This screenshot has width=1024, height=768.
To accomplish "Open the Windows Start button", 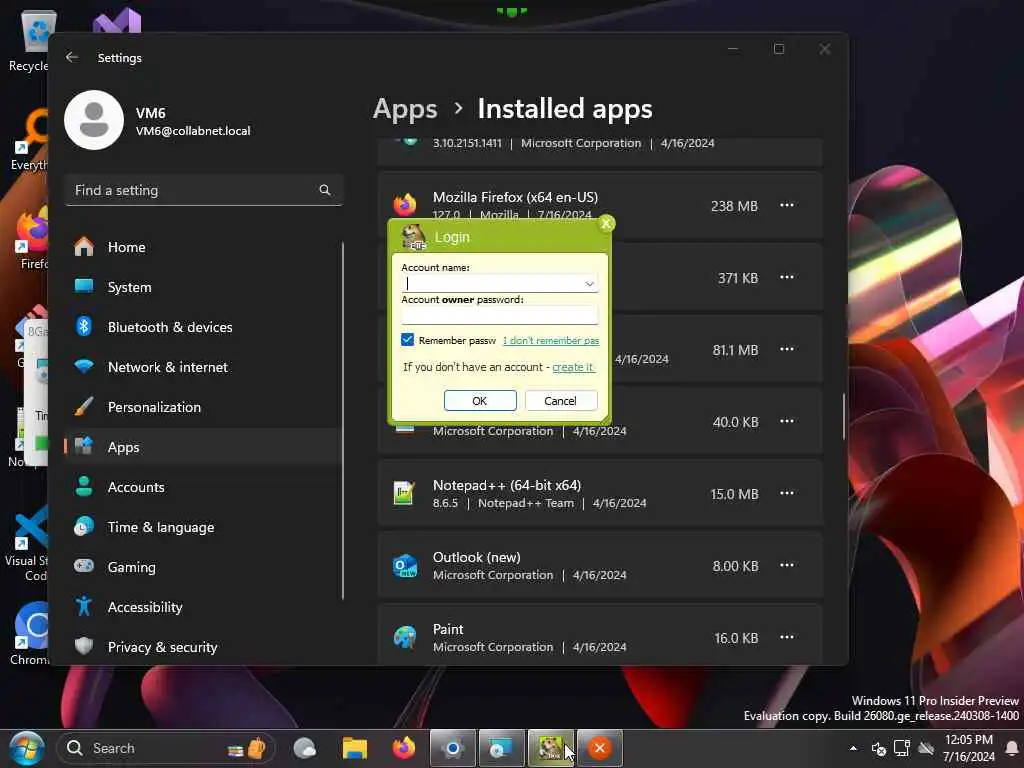I will 27,748.
